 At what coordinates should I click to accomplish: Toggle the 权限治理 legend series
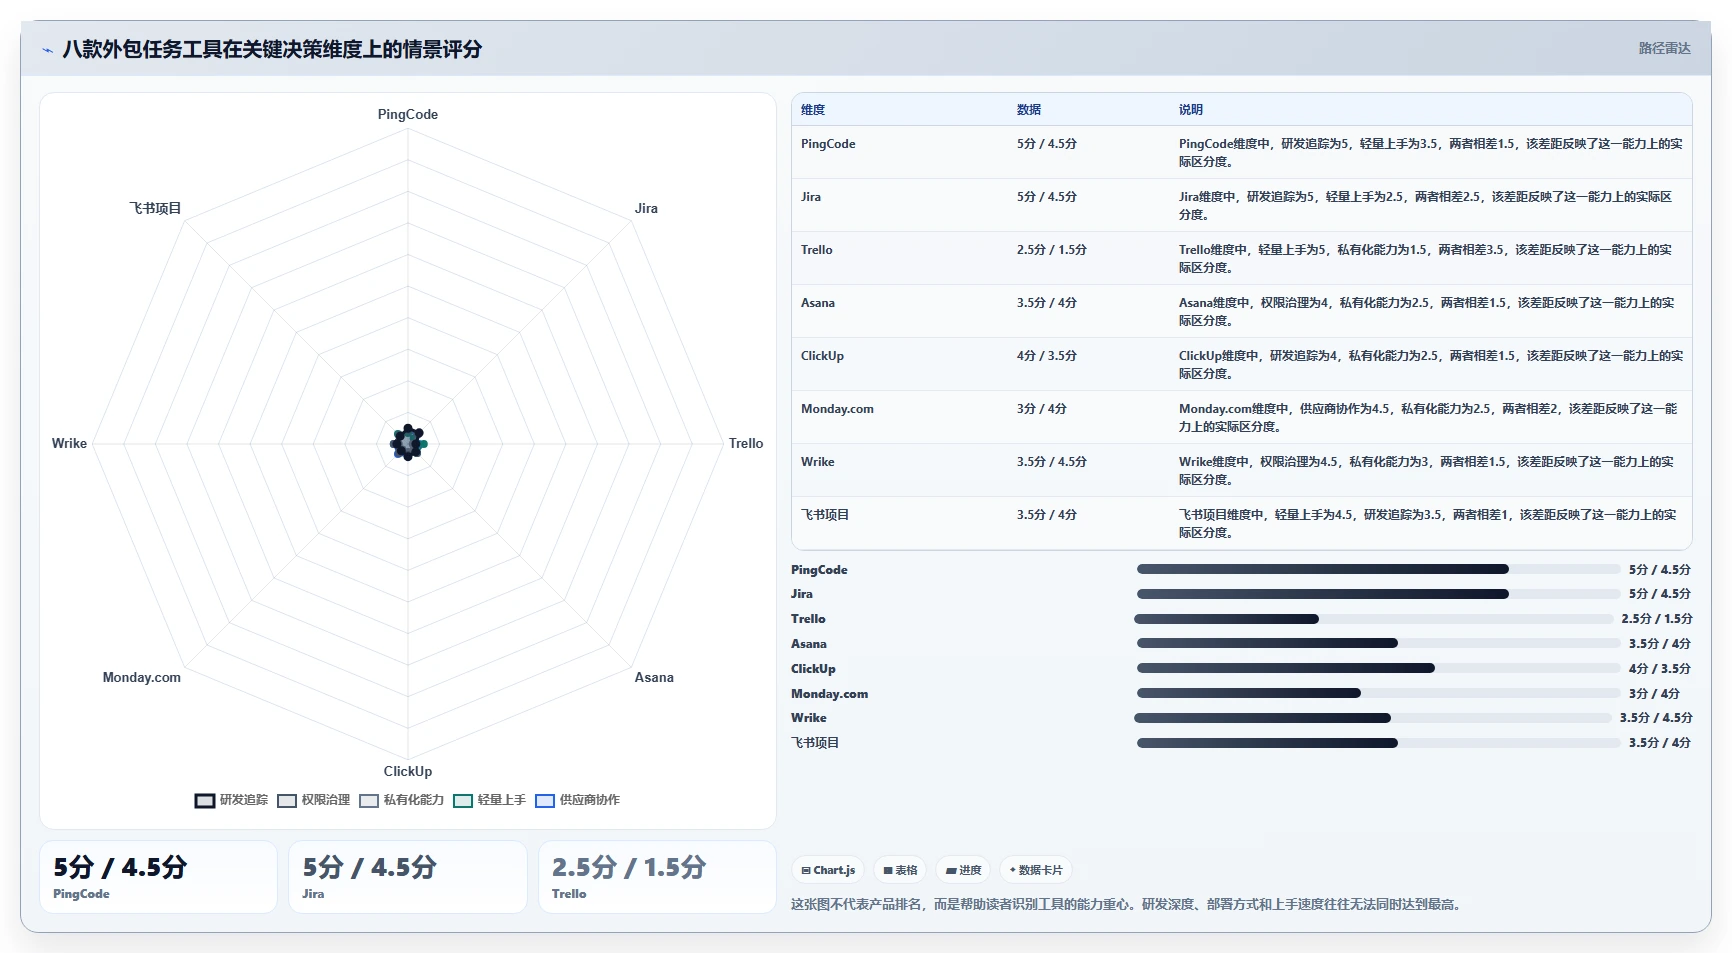pyautogui.click(x=313, y=800)
